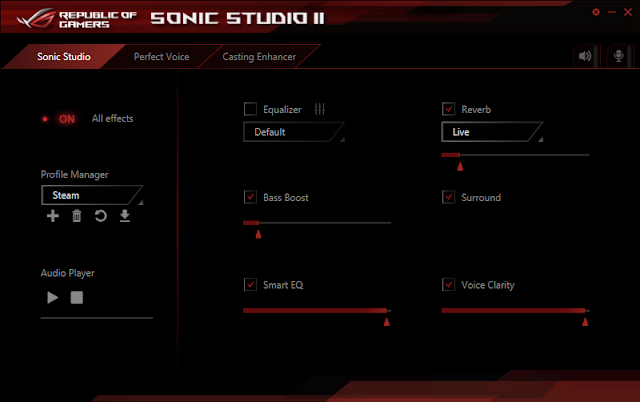Expand the Profile Manager Steam dropdown
Screen dimensions: 640x402
coord(92,195)
